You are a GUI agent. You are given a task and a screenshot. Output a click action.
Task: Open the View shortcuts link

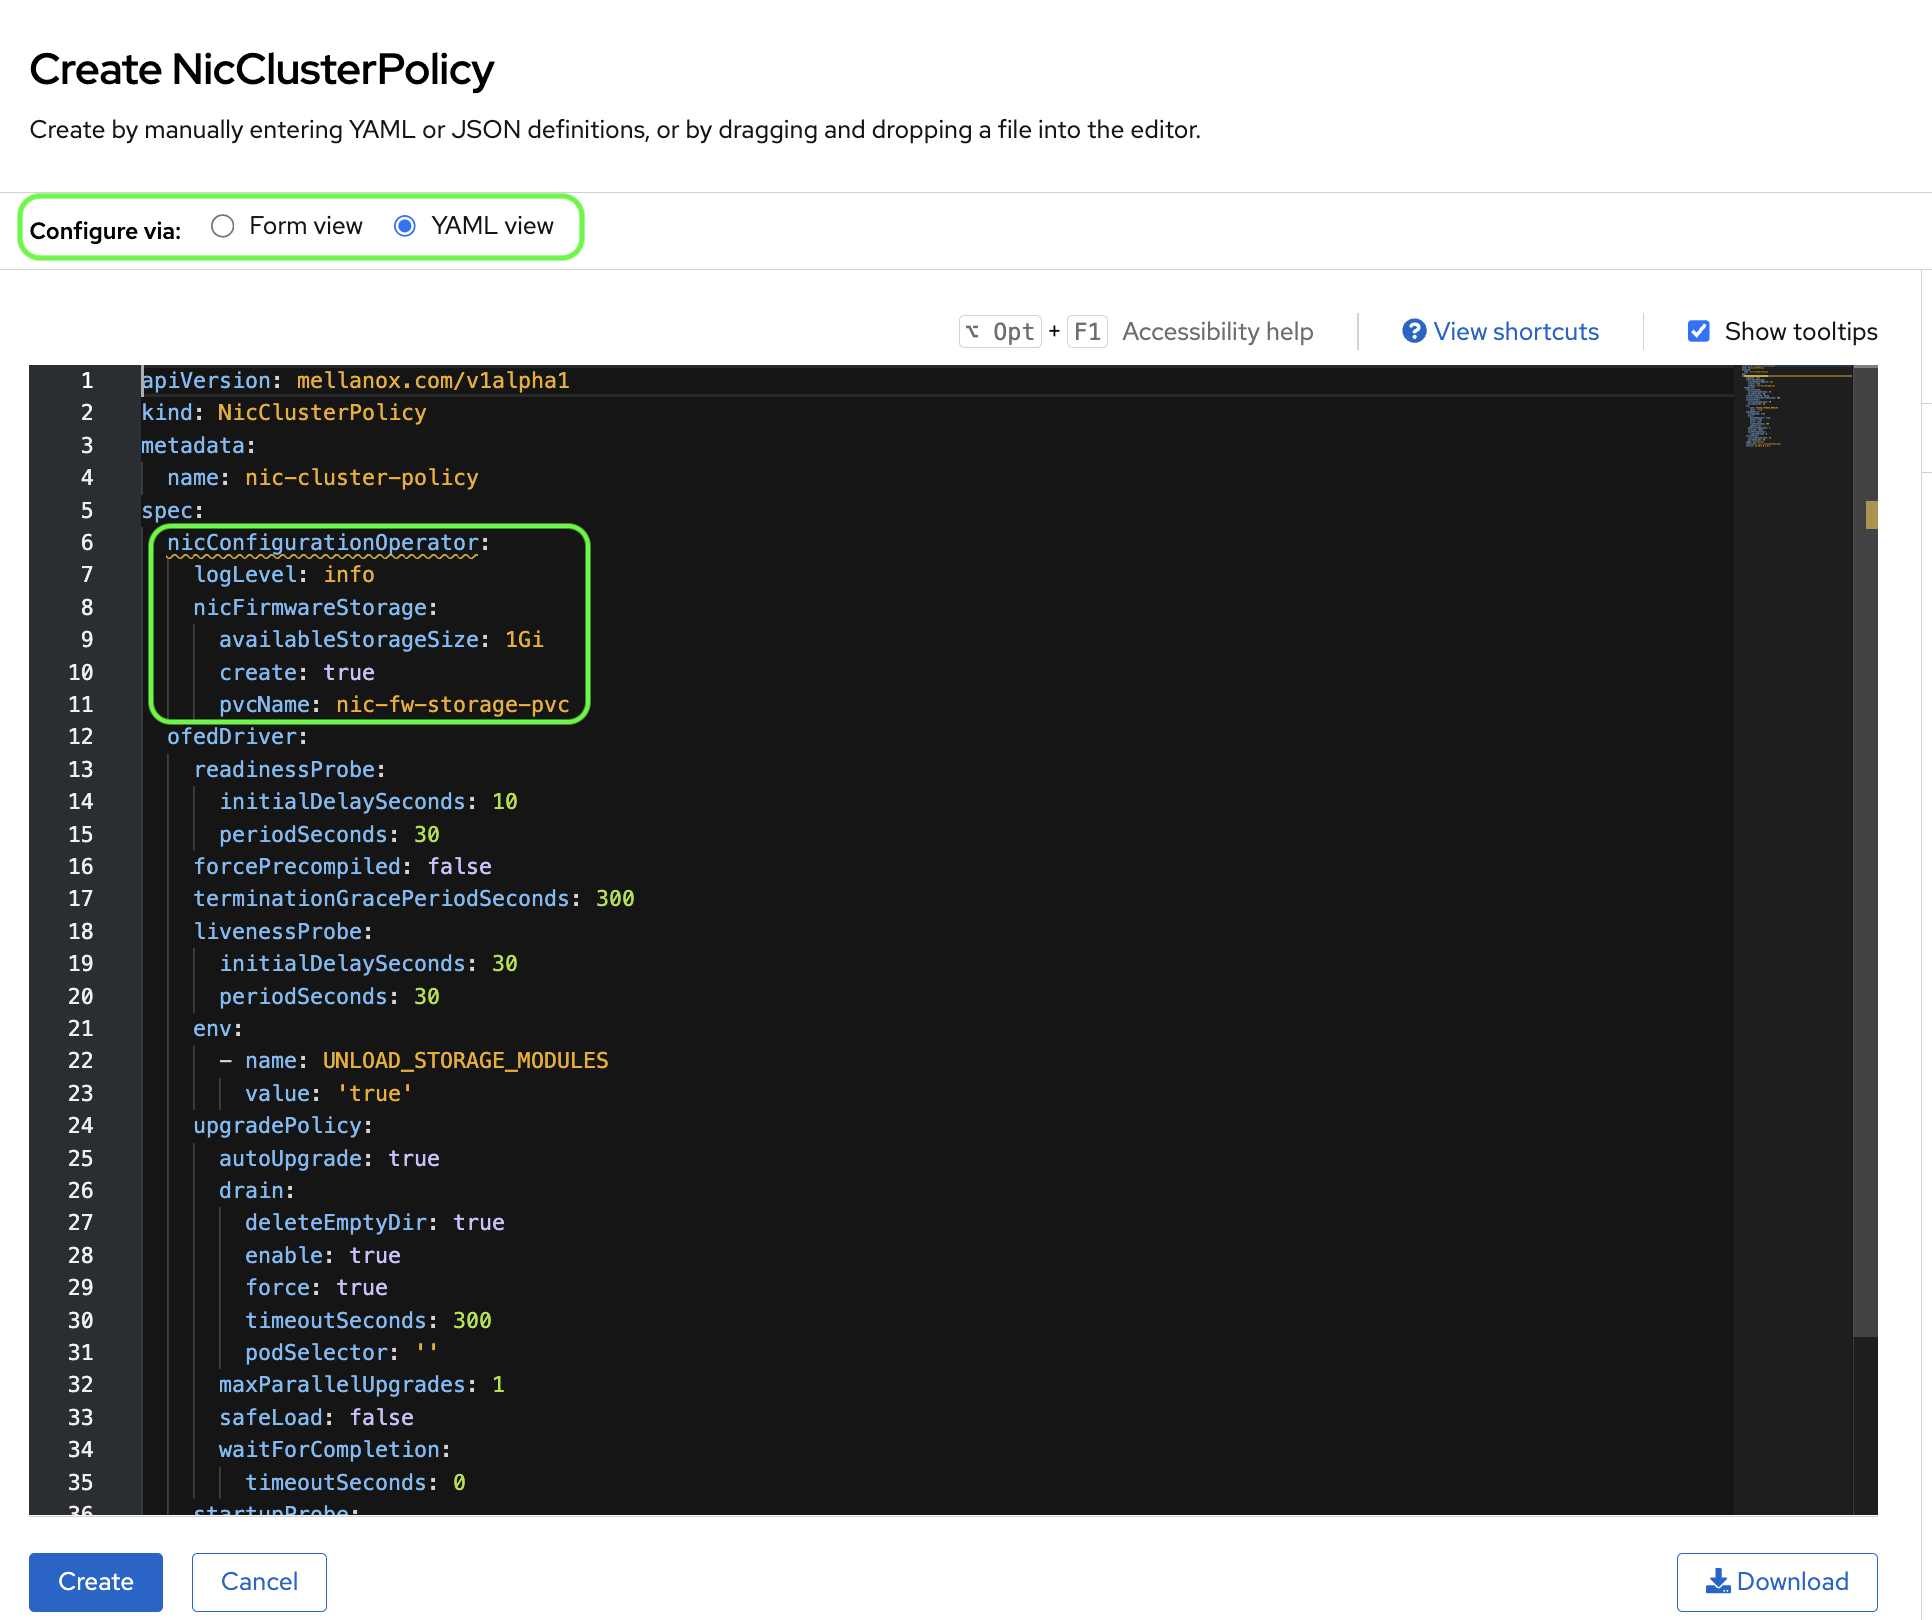1515,331
